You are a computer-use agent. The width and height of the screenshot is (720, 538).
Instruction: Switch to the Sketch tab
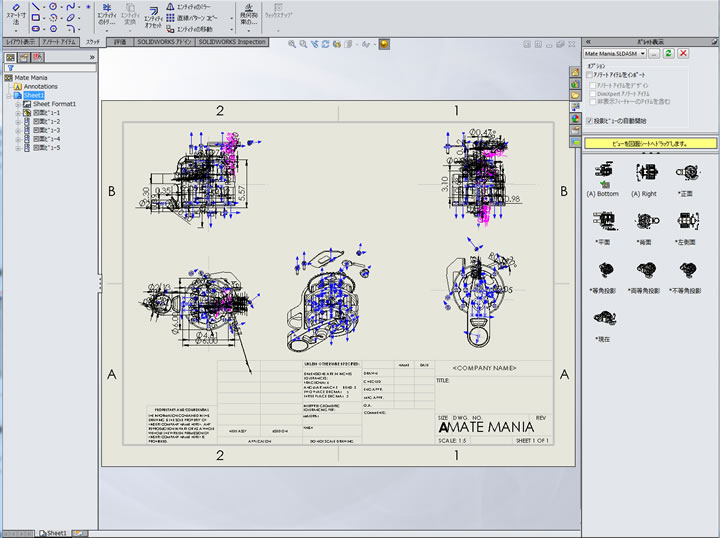click(92, 42)
